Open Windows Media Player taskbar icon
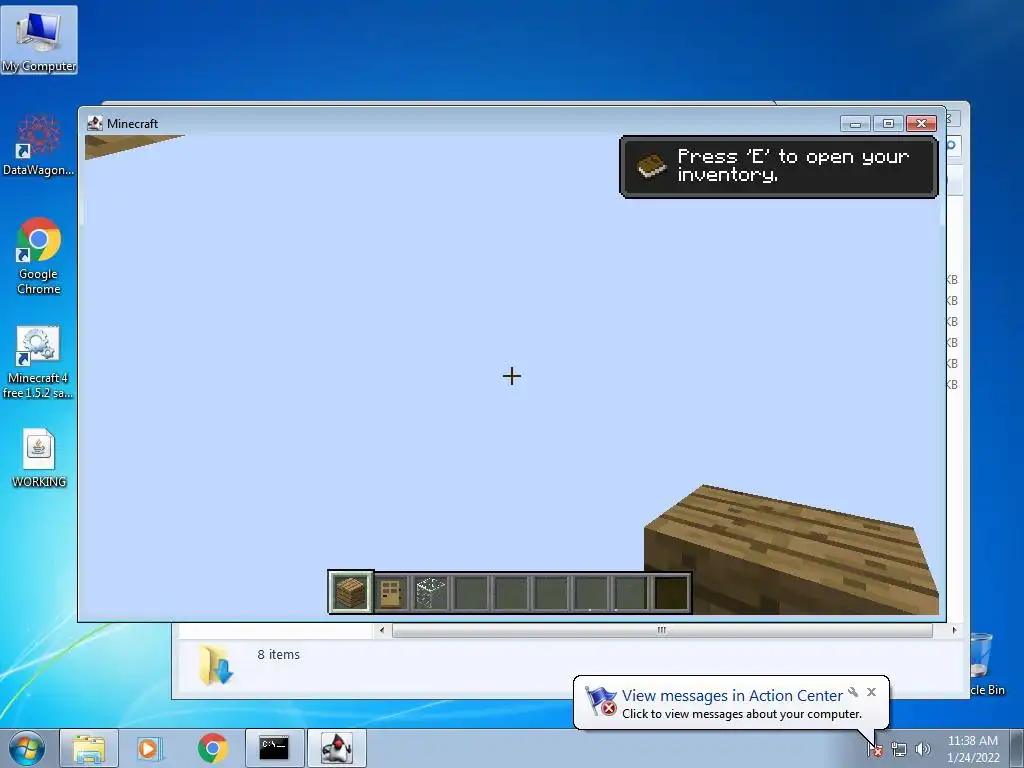The width and height of the screenshot is (1024, 768). click(150, 748)
